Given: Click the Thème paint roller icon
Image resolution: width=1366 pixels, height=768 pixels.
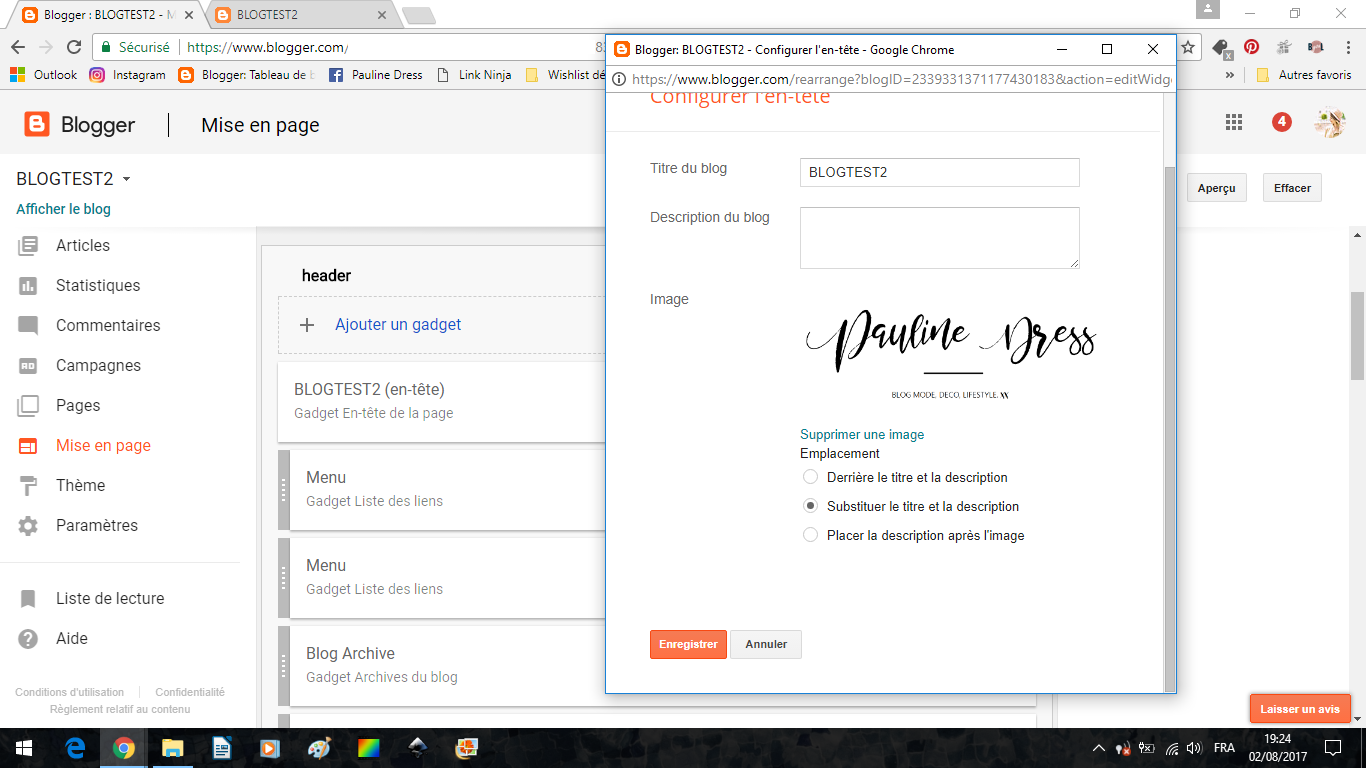Looking at the screenshot, I should click(x=28, y=486).
